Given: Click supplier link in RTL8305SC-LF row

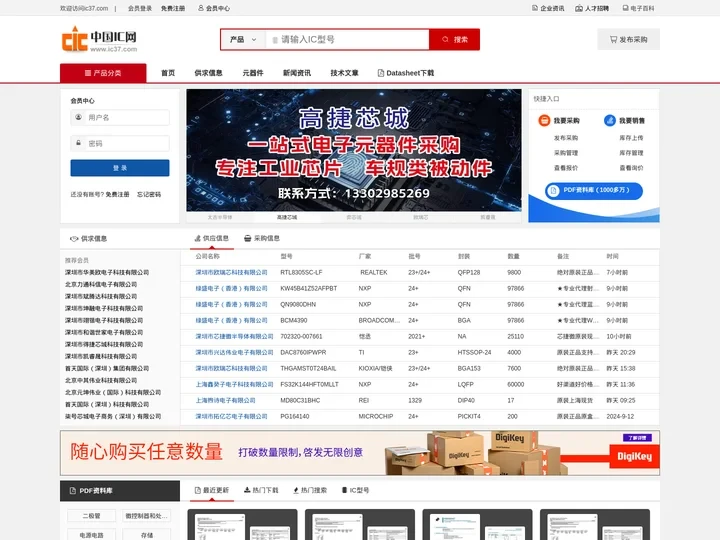Looking at the screenshot, I should 231,272.
